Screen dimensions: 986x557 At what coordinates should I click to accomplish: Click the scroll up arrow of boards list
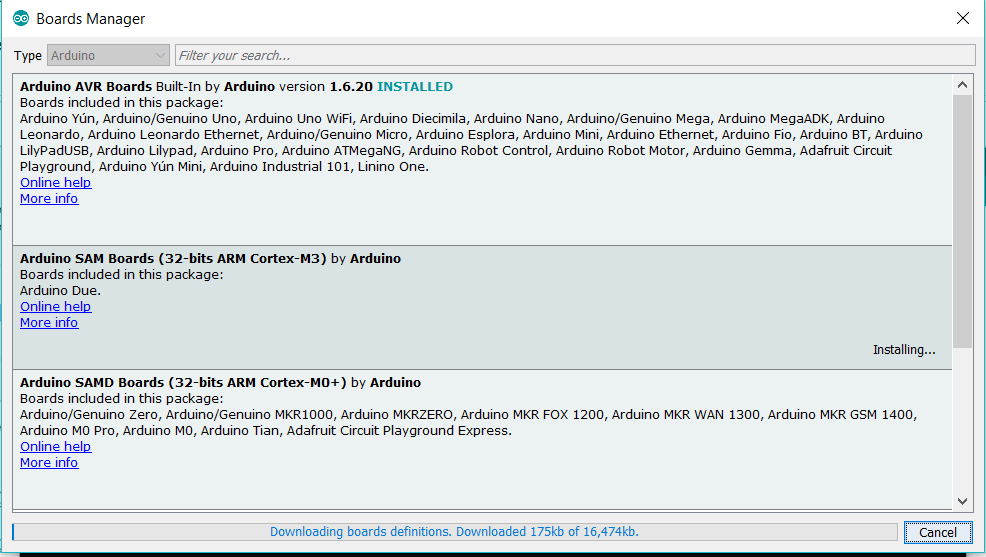[x=962, y=84]
